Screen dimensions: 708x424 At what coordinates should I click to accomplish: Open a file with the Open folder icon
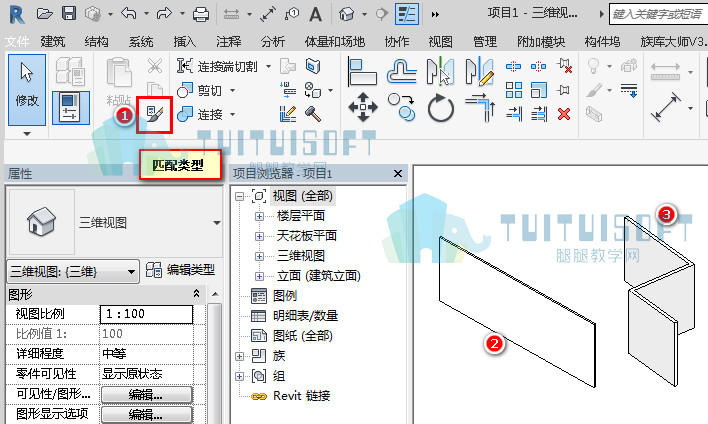pos(44,14)
